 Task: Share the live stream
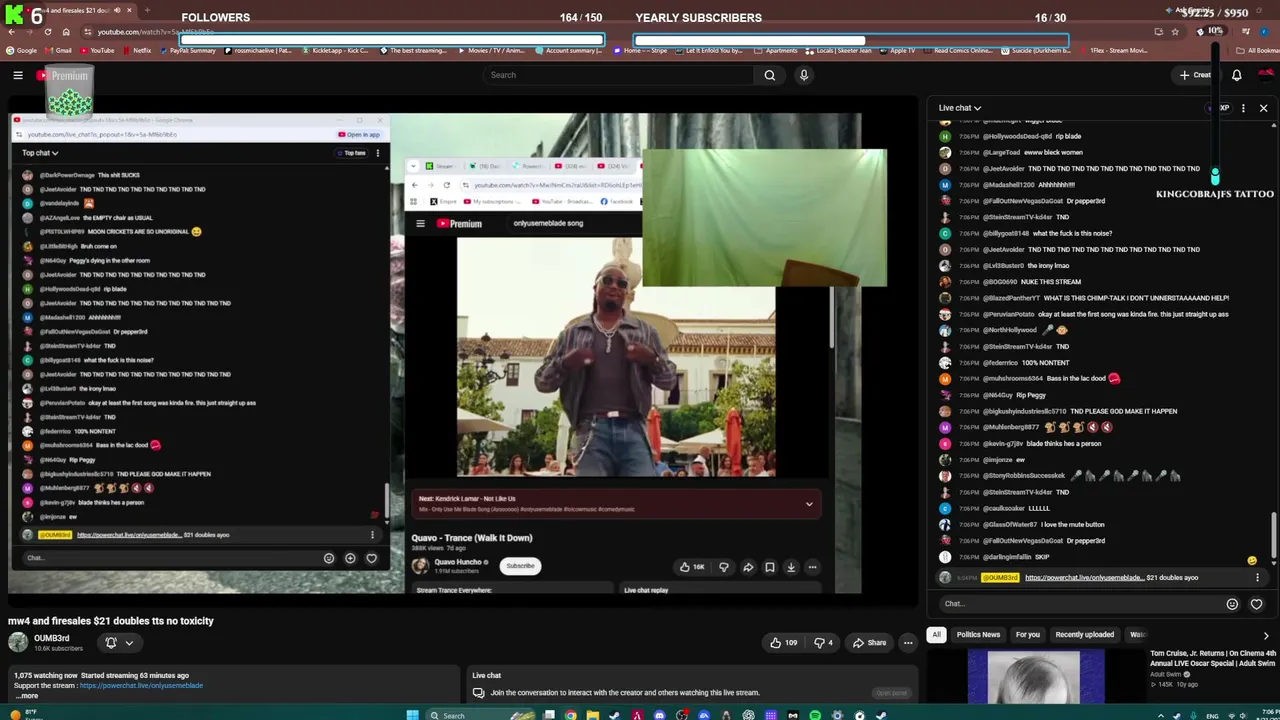click(x=868, y=643)
